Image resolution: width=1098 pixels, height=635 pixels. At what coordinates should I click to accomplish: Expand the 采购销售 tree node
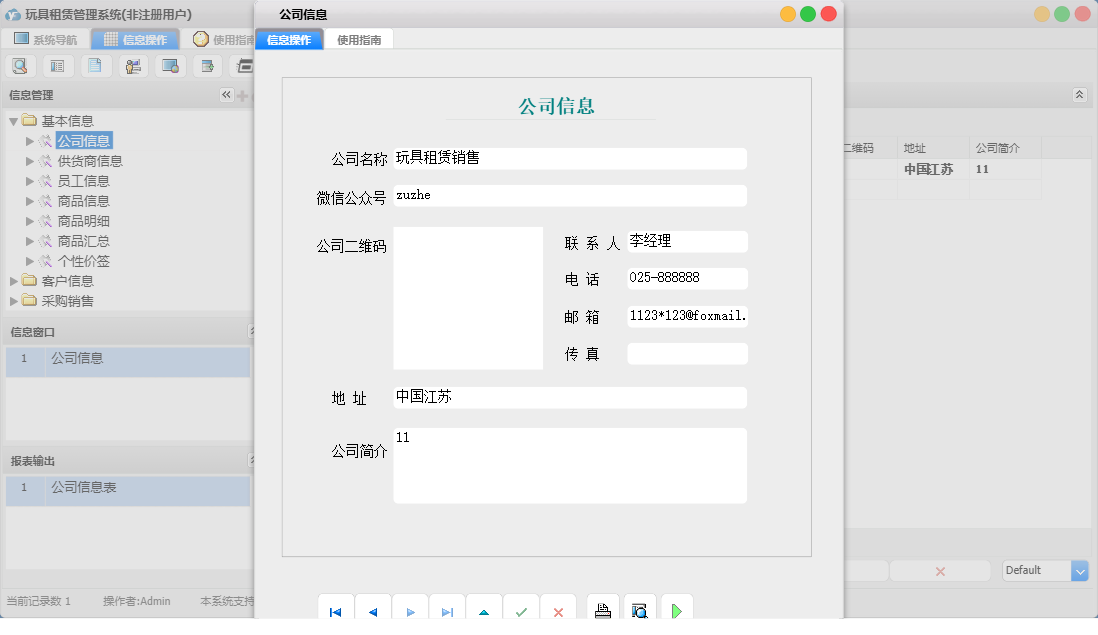(x=13, y=301)
